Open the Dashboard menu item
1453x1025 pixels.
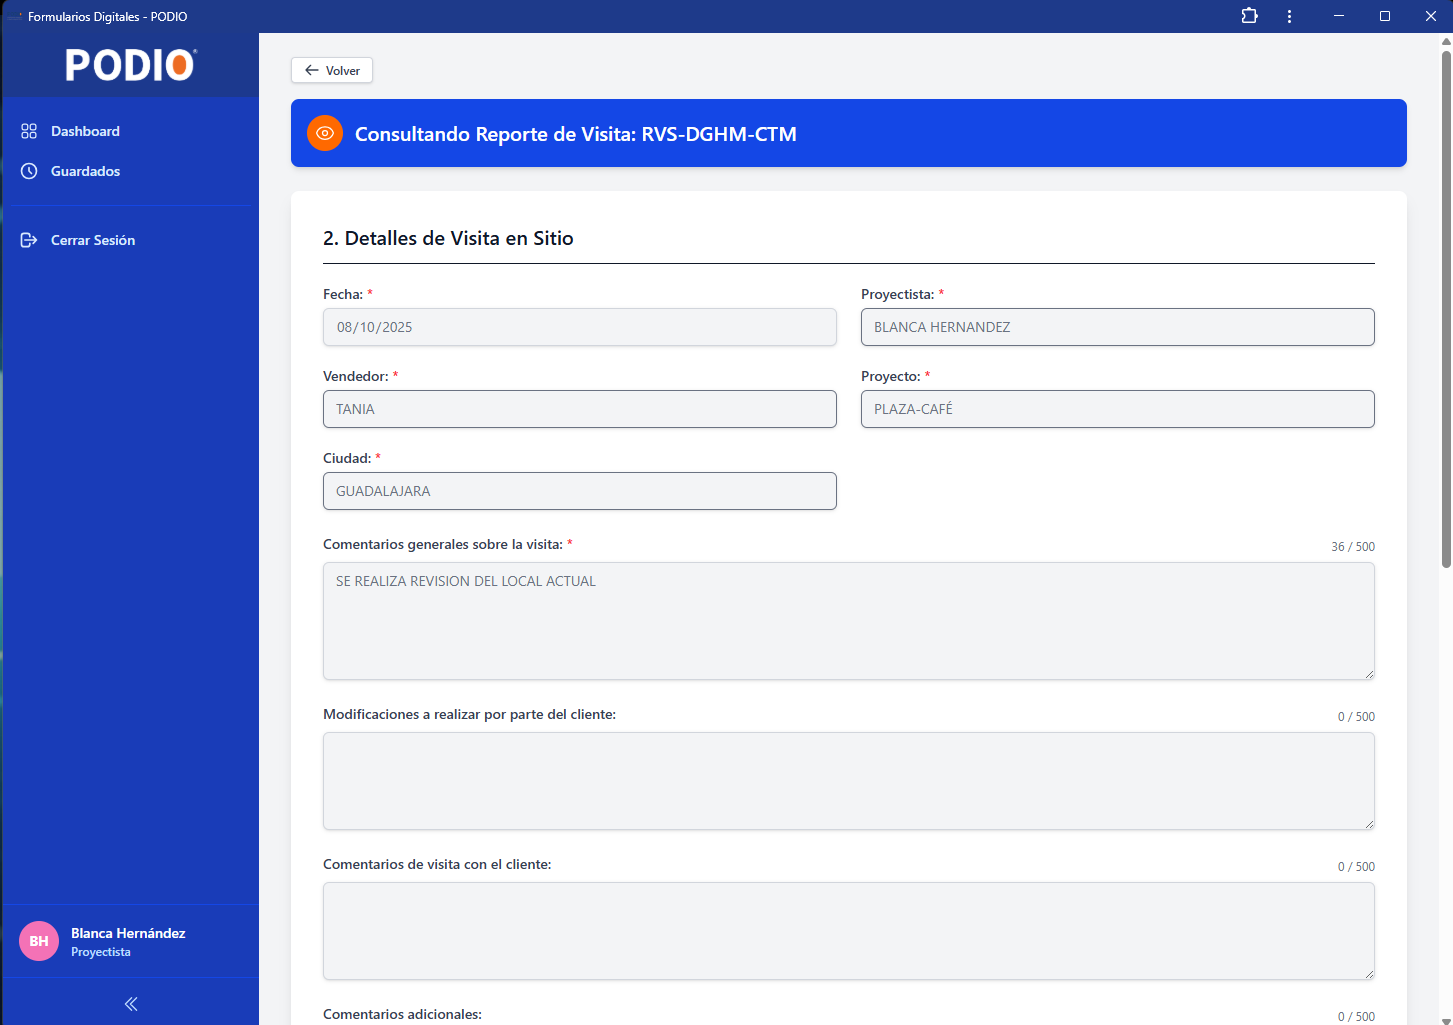[131, 131]
